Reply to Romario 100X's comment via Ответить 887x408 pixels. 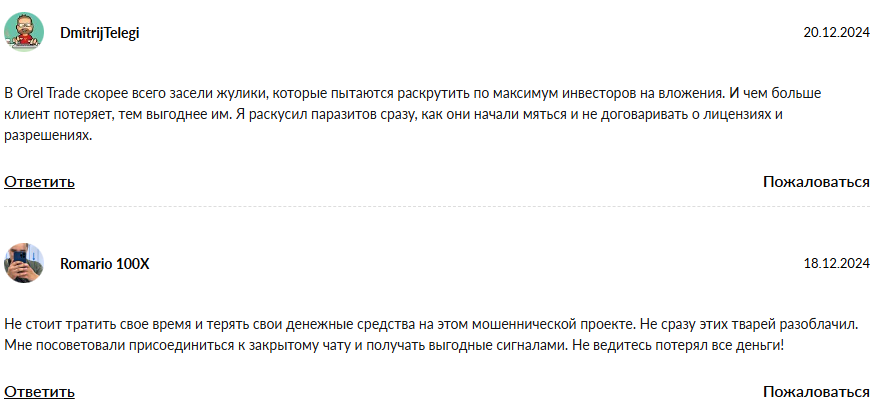click(40, 392)
